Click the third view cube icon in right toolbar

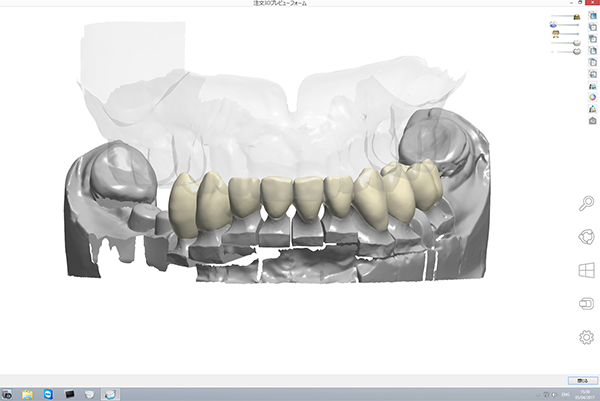pos(592,40)
